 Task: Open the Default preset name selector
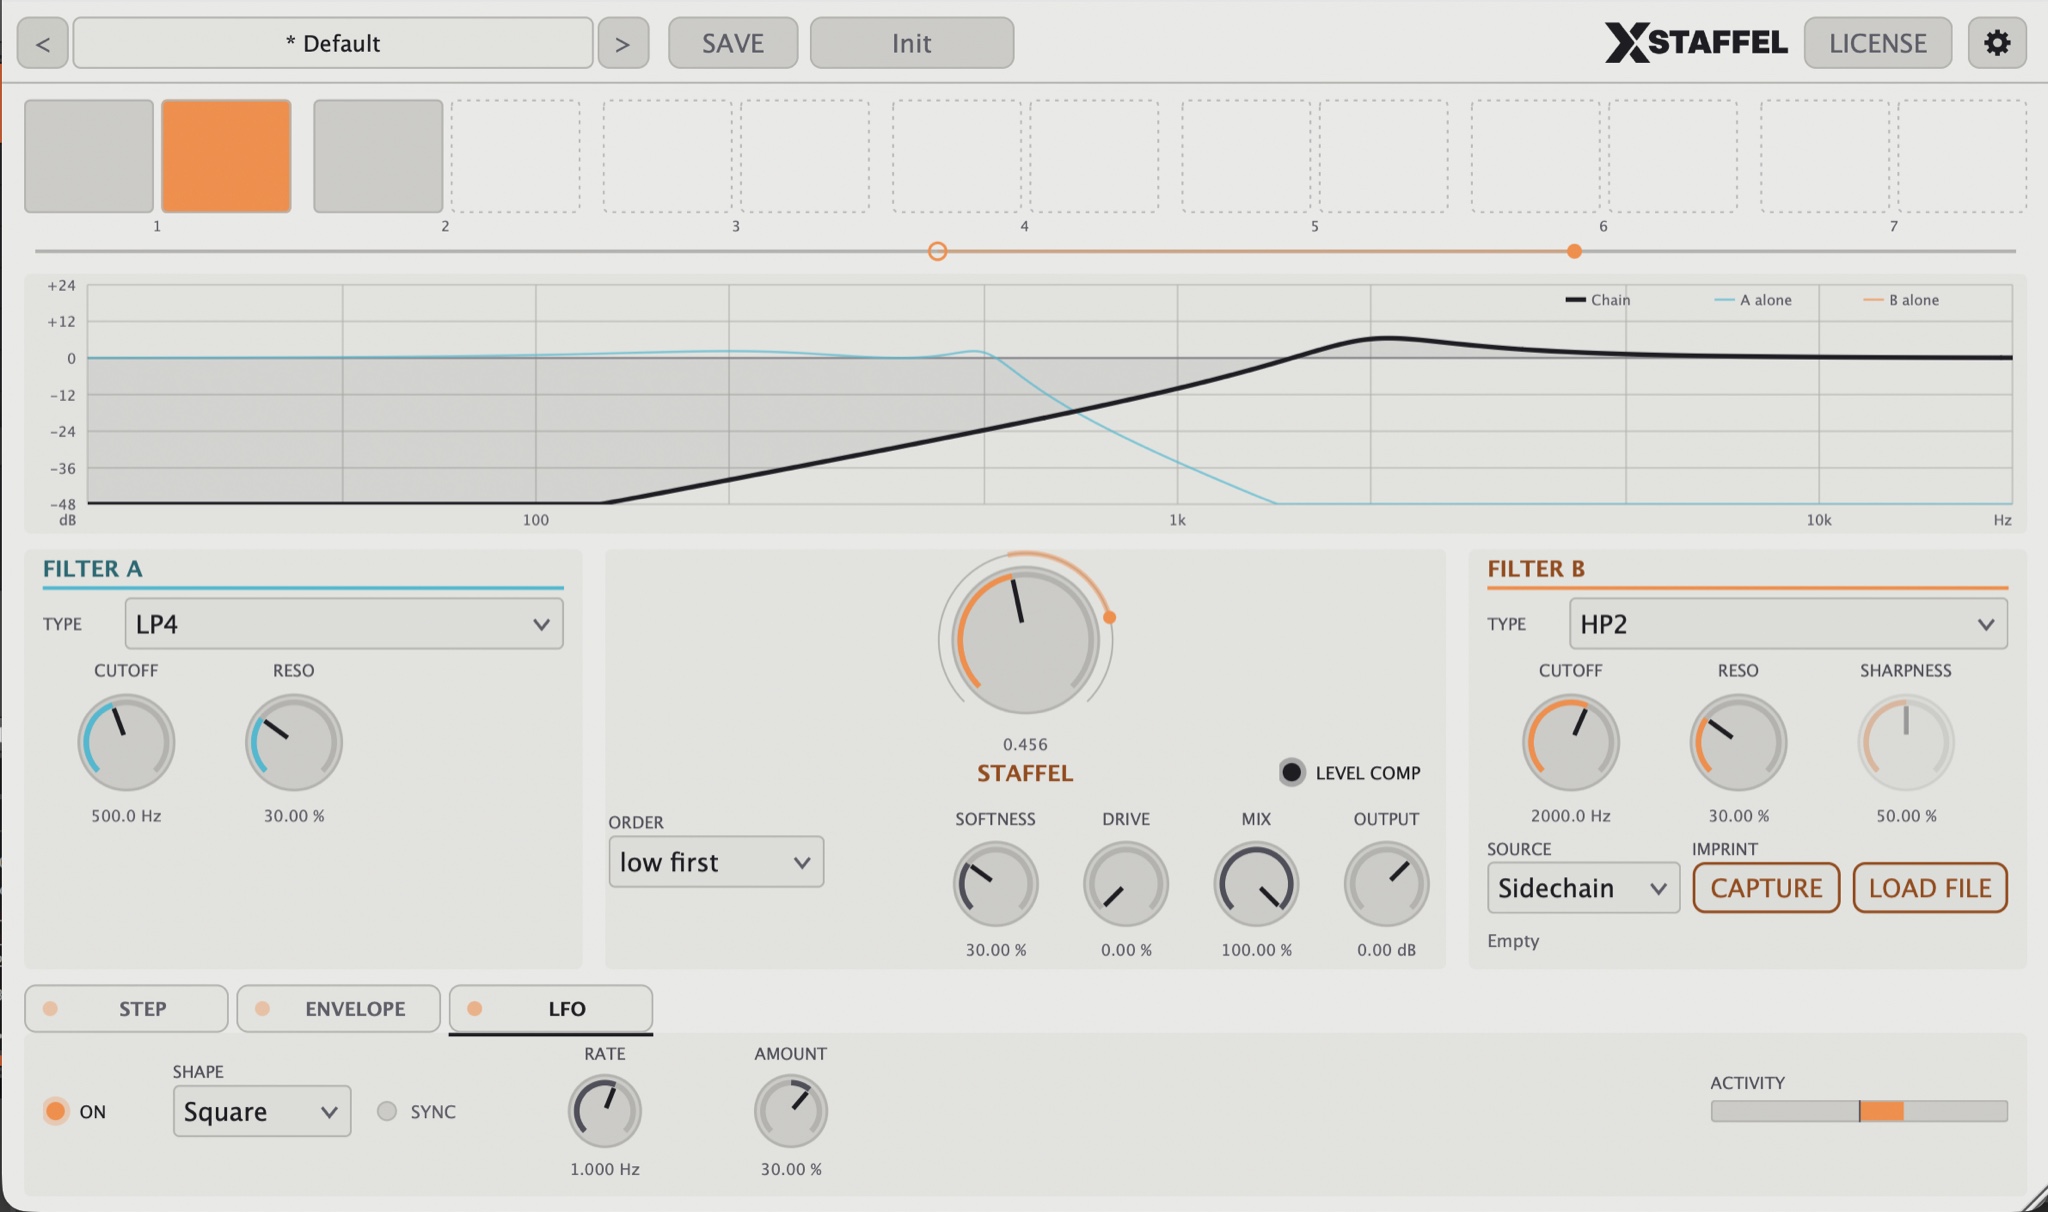click(x=333, y=43)
